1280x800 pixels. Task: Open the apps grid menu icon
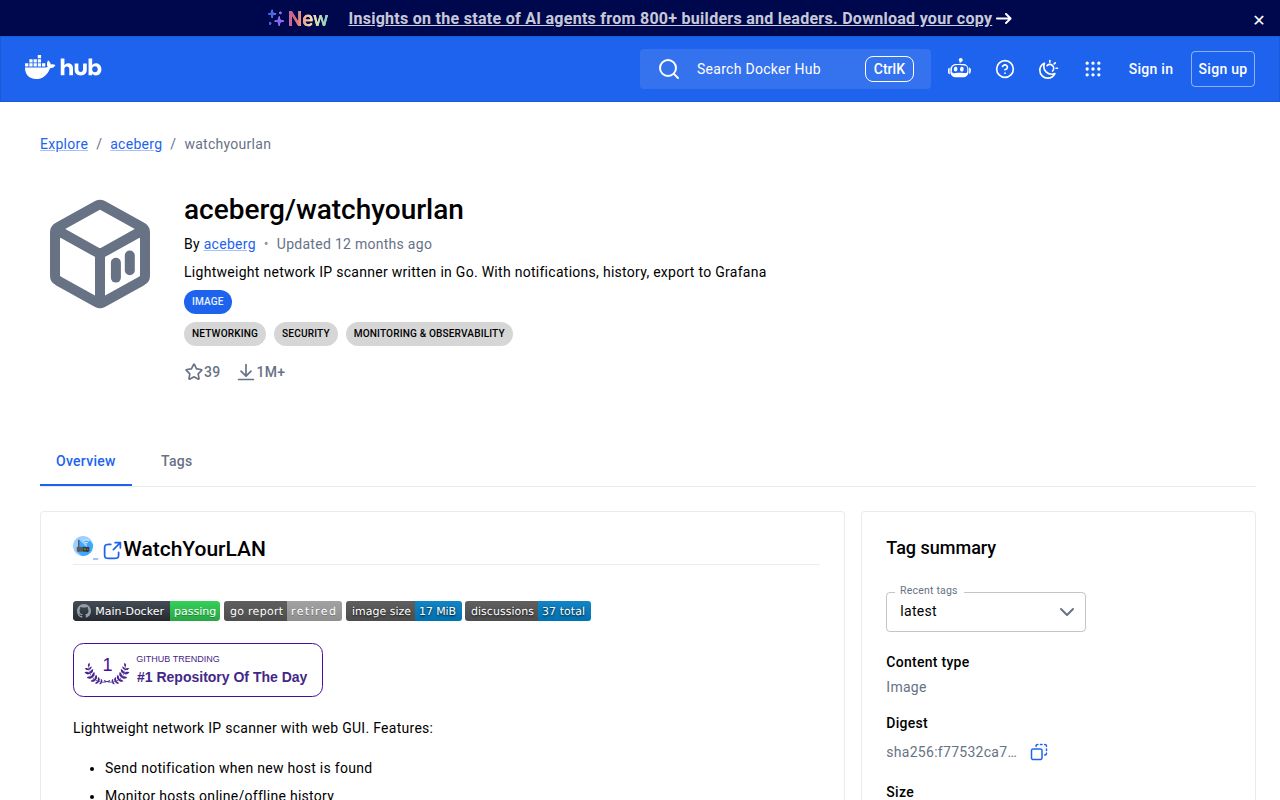tap(1093, 69)
